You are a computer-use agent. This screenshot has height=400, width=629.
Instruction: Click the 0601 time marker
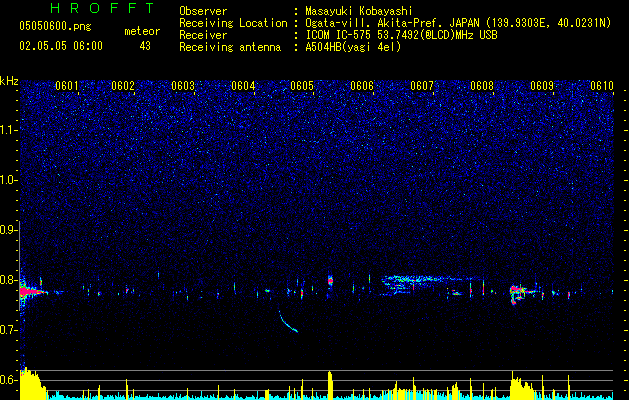(x=67, y=86)
